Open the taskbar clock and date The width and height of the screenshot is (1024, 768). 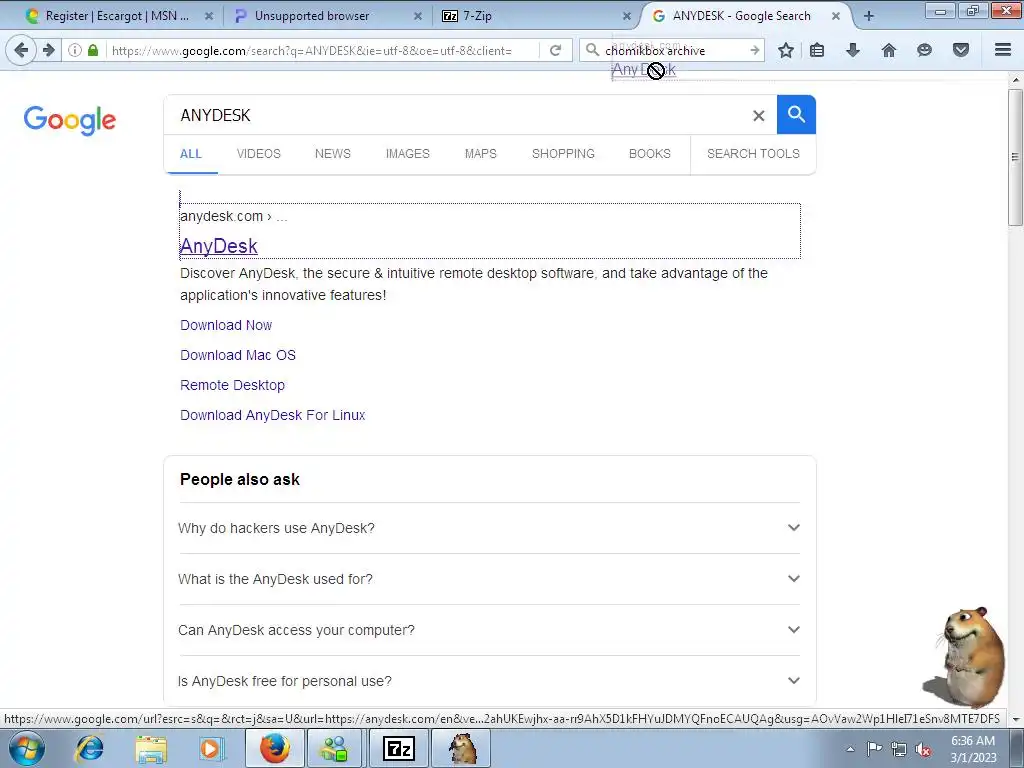pyautogui.click(x=973, y=749)
